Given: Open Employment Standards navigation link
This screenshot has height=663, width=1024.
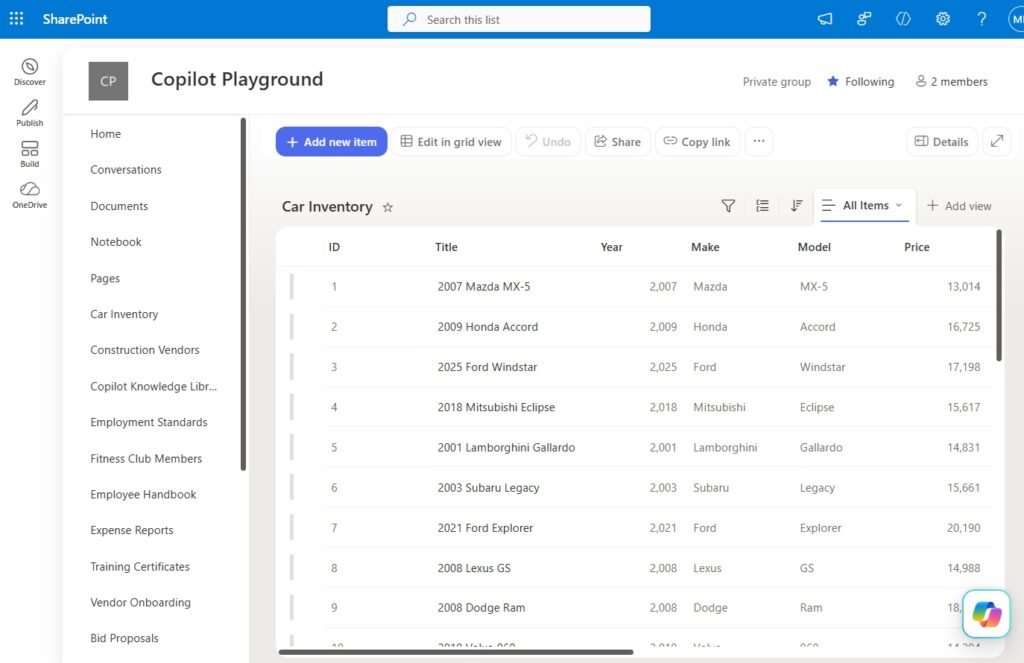Looking at the screenshot, I should [x=149, y=423].
